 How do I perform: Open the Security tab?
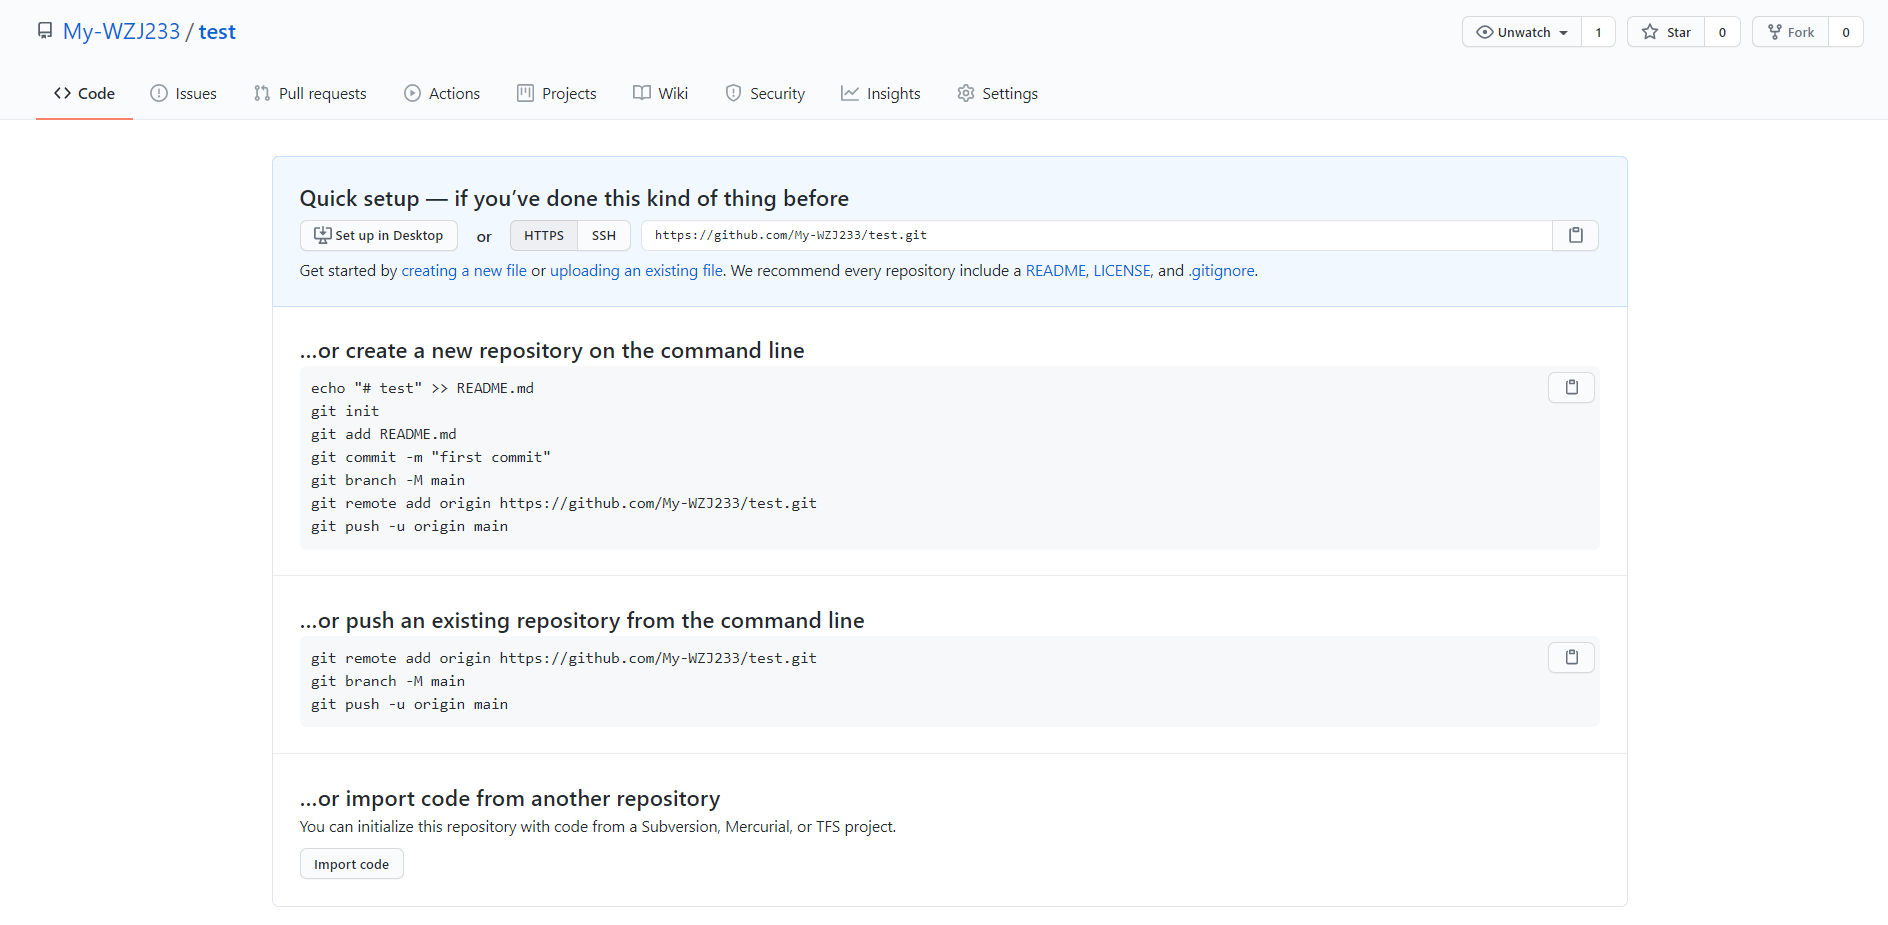(765, 93)
